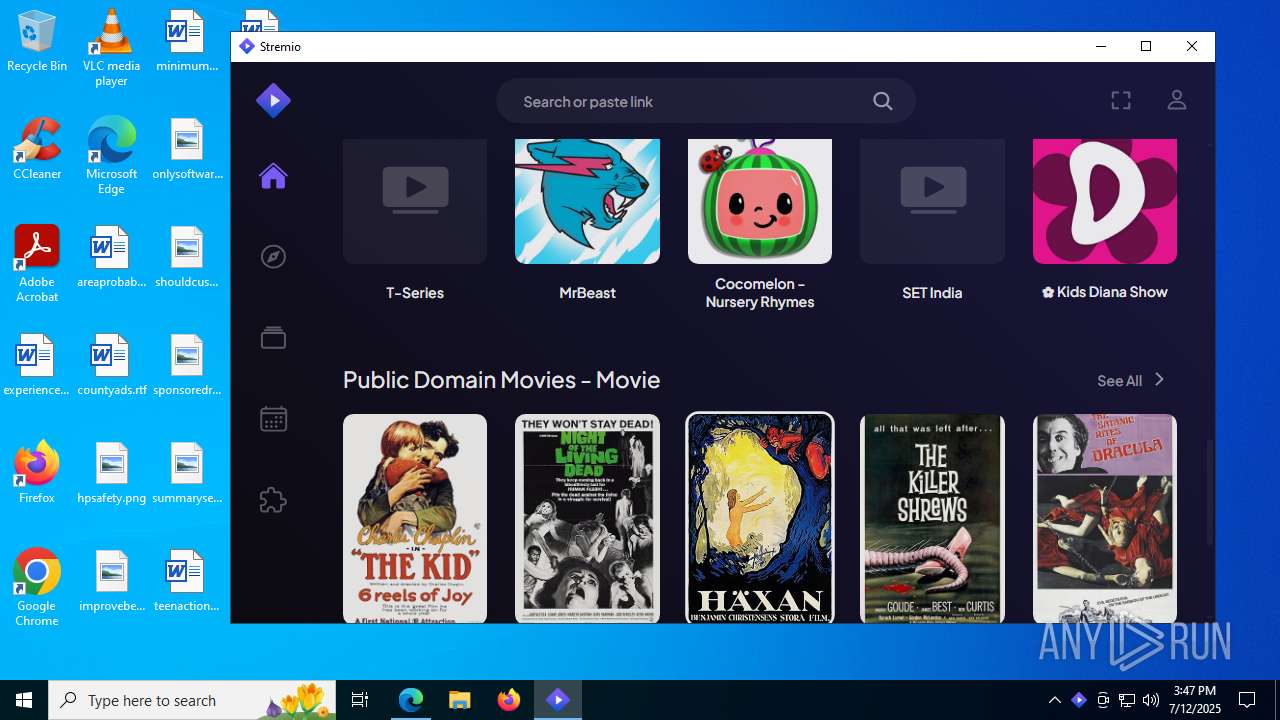Select the hpsafety.png desktop file
Image resolution: width=1280 pixels, height=720 pixels.
(111, 473)
